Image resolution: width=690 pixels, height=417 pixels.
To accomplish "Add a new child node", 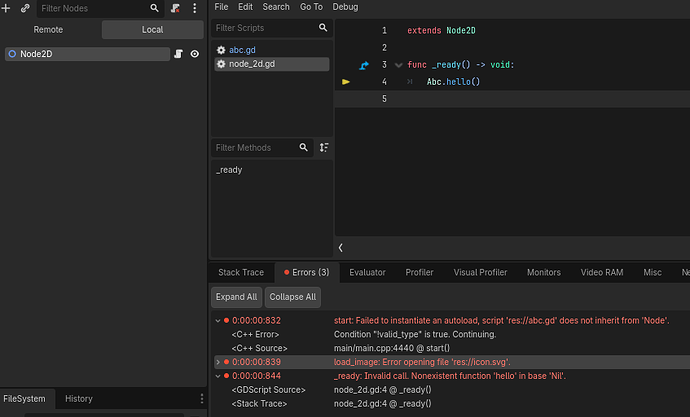I will pyautogui.click(x=6, y=8).
